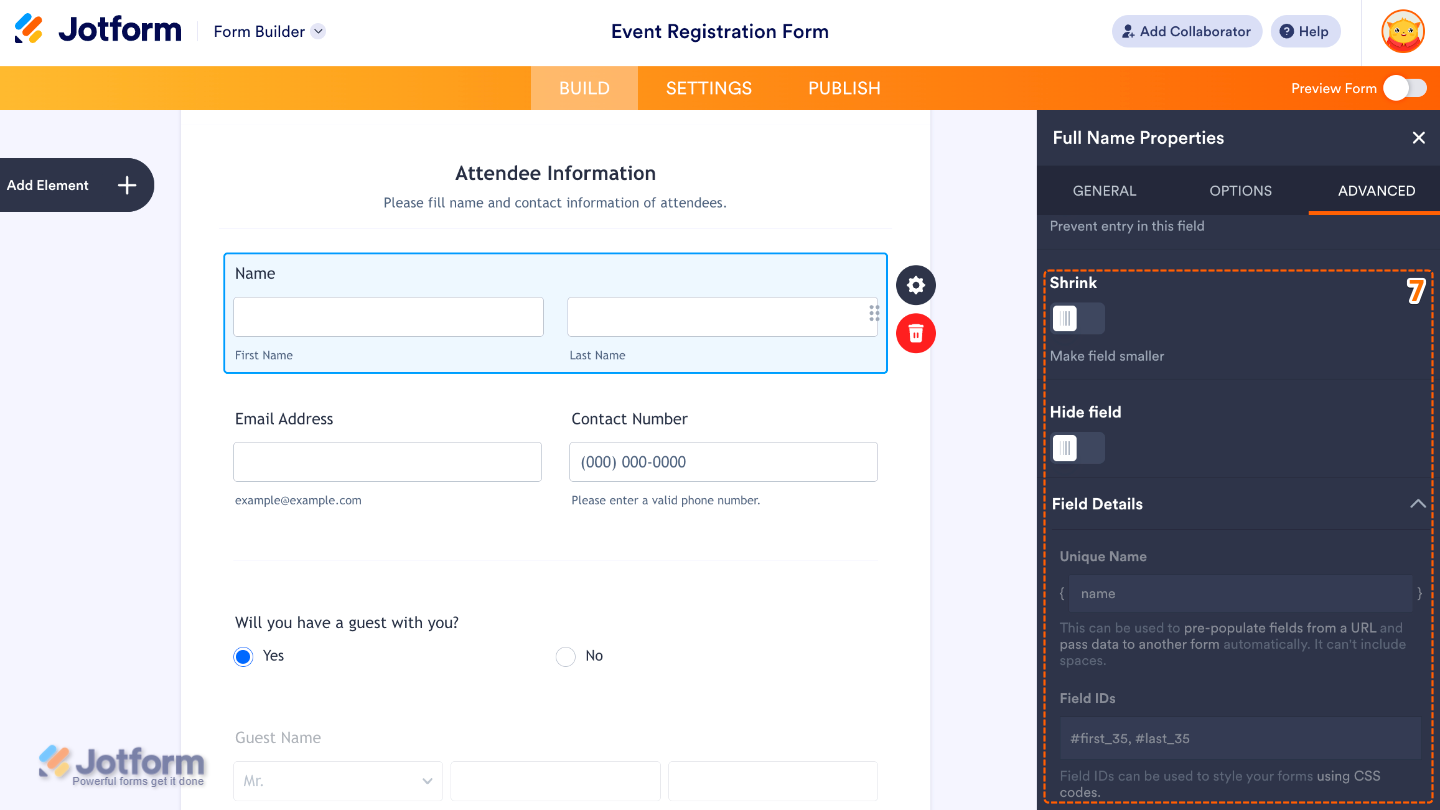The image size is (1440, 810).
Task: Delete the Name field with trash icon
Action: point(916,333)
